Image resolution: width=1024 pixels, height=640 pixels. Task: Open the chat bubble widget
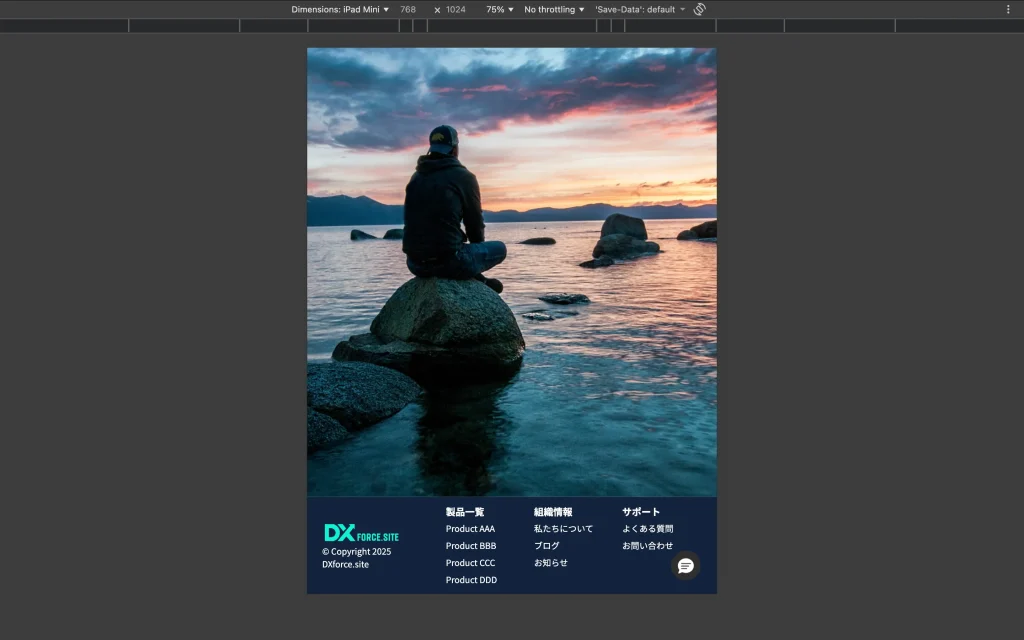pyautogui.click(x=685, y=566)
